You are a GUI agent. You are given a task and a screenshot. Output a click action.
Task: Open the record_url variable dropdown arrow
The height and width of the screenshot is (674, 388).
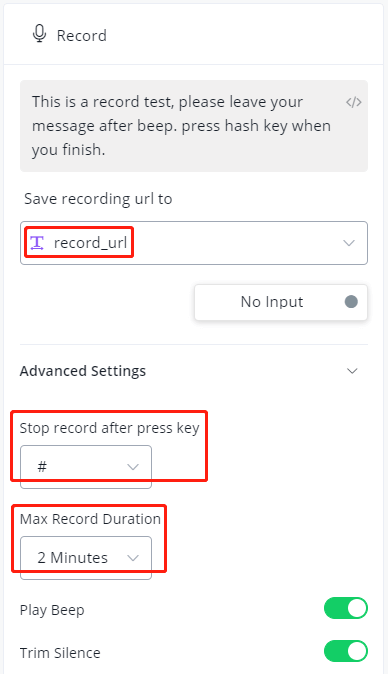pyautogui.click(x=349, y=243)
